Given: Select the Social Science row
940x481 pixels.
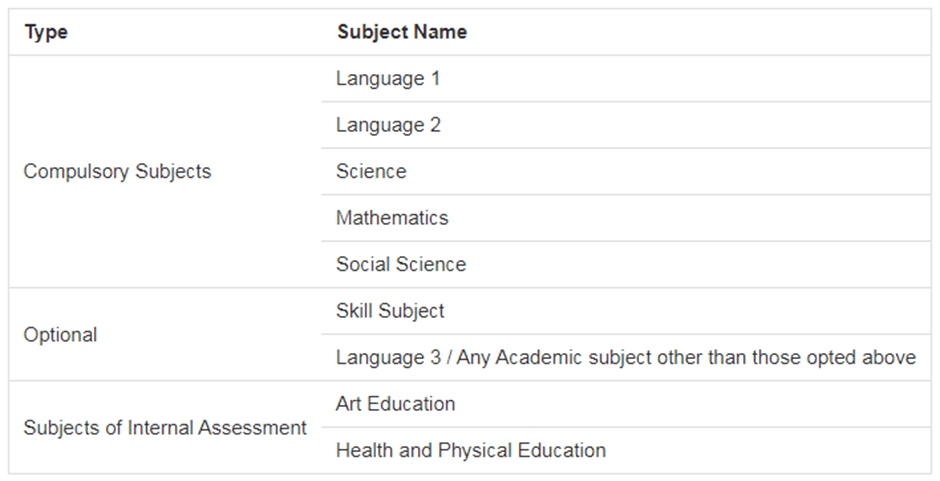Looking at the screenshot, I should [626, 264].
